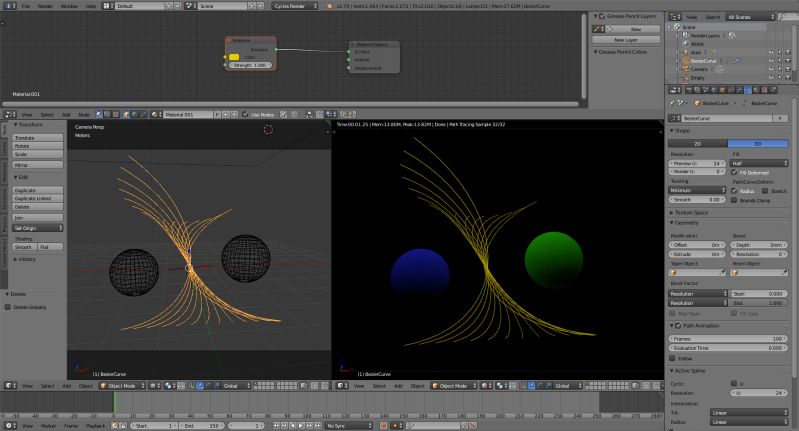Select the Object tab (orange cube) in properties

click(x=722, y=90)
